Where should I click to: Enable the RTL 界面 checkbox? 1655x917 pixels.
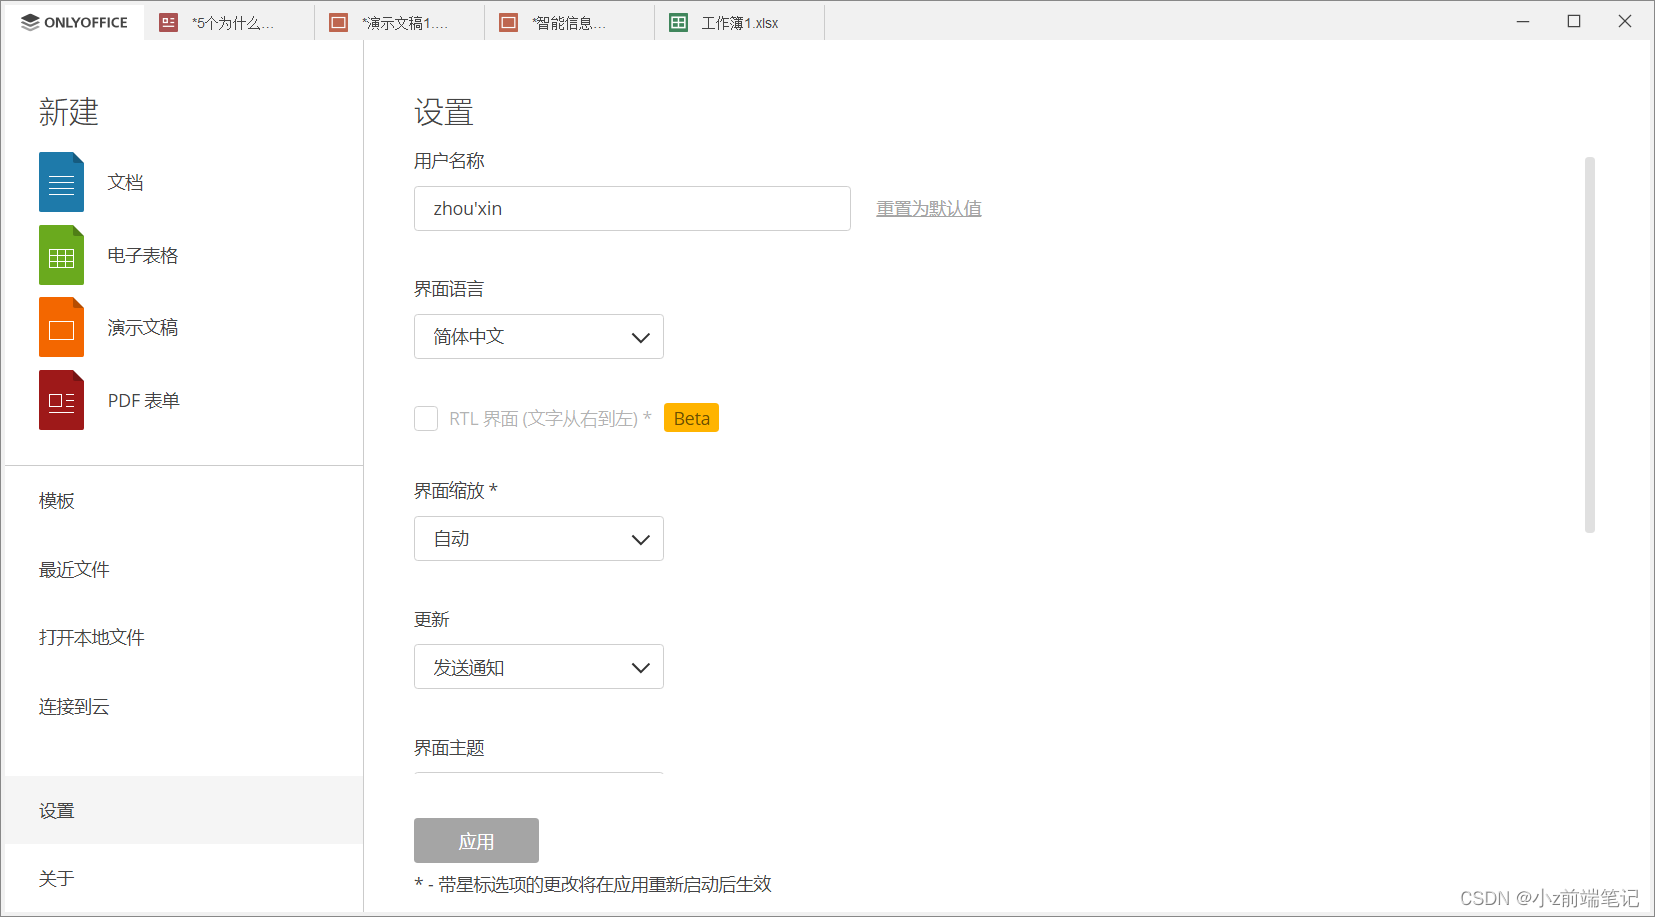pos(426,418)
